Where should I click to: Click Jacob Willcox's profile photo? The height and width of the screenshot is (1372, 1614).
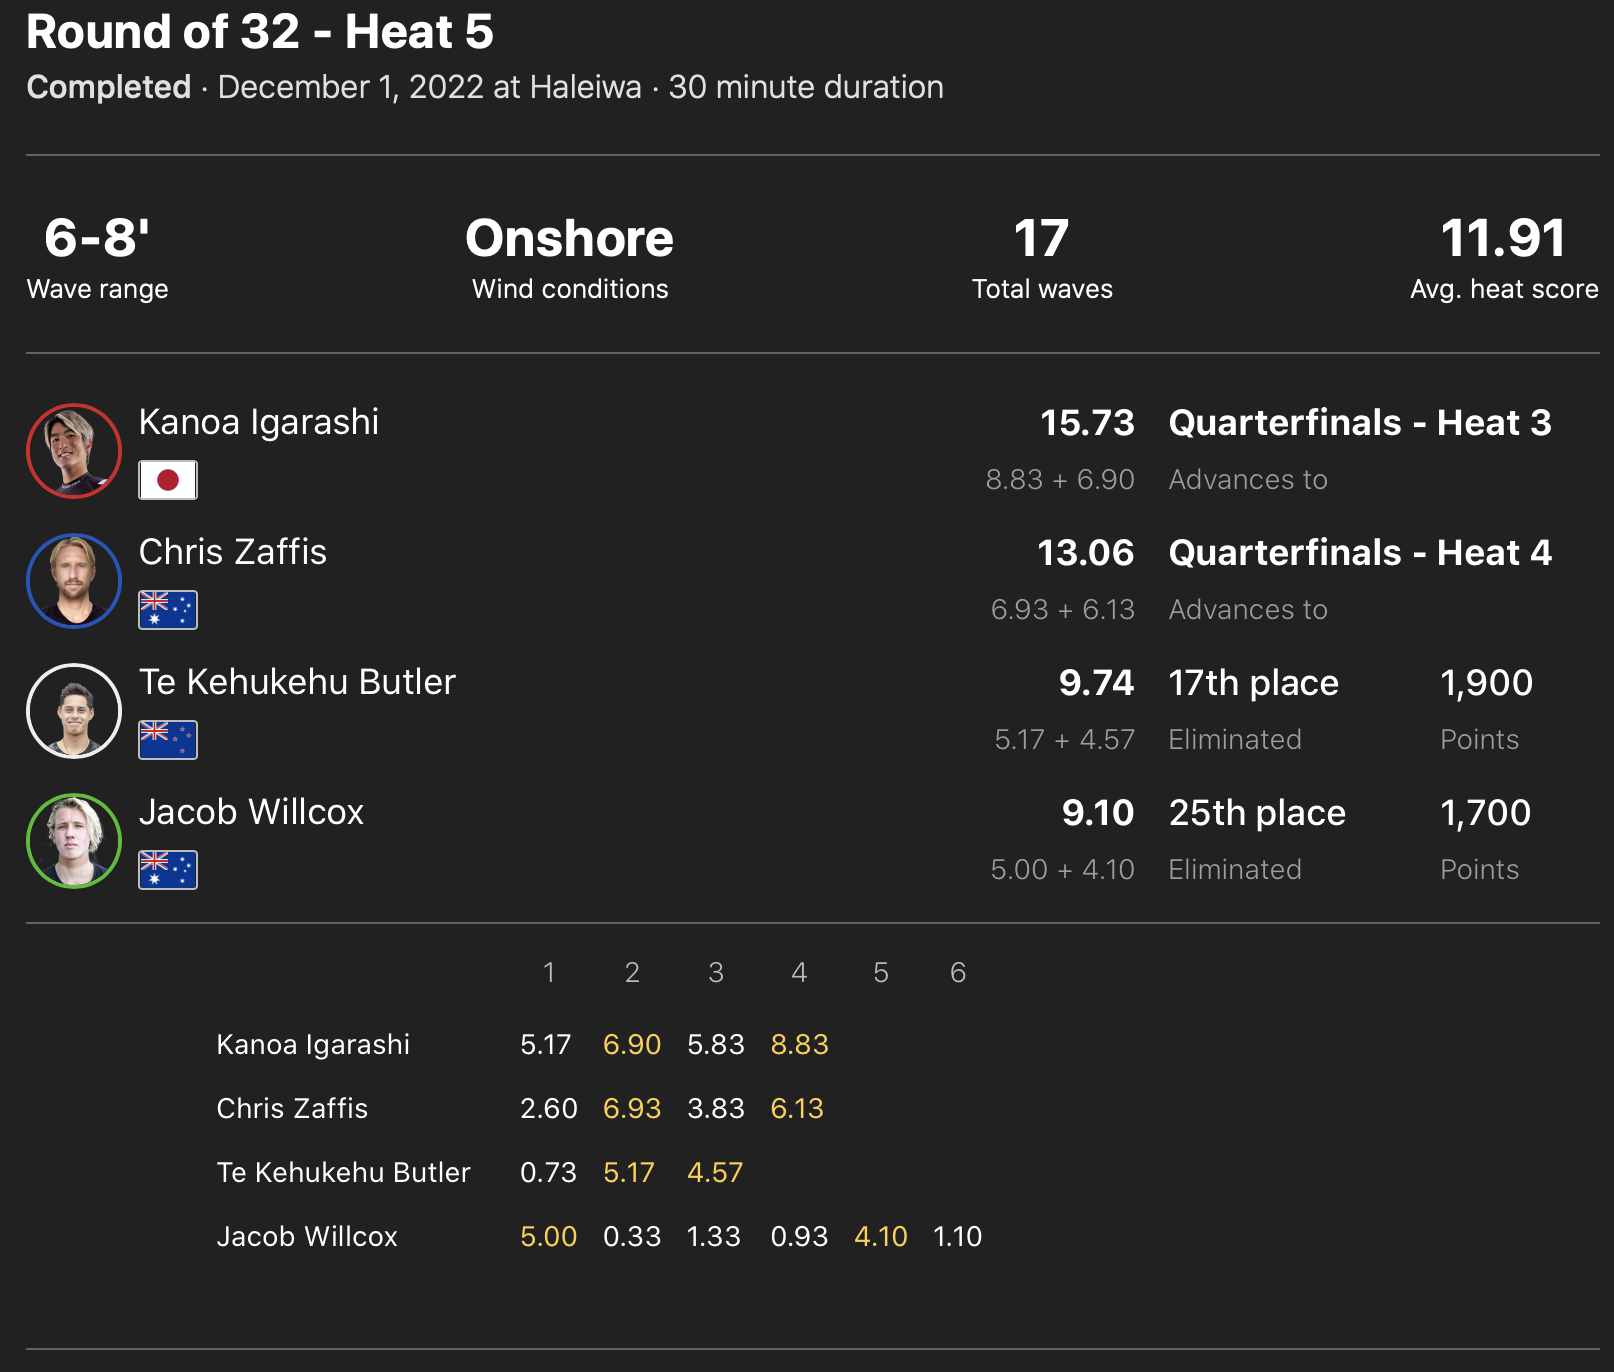[x=74, y=841]
